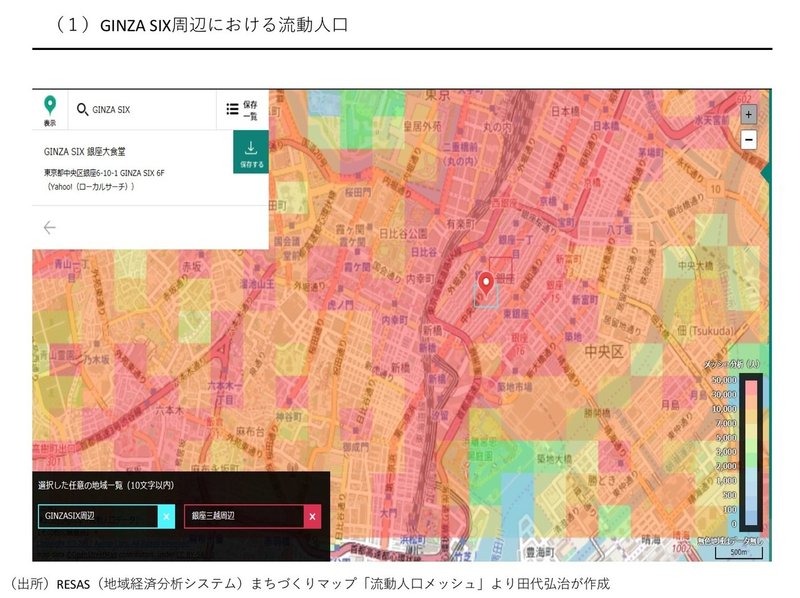Click the 皇居外苑 map label

[x=422, y=127]
